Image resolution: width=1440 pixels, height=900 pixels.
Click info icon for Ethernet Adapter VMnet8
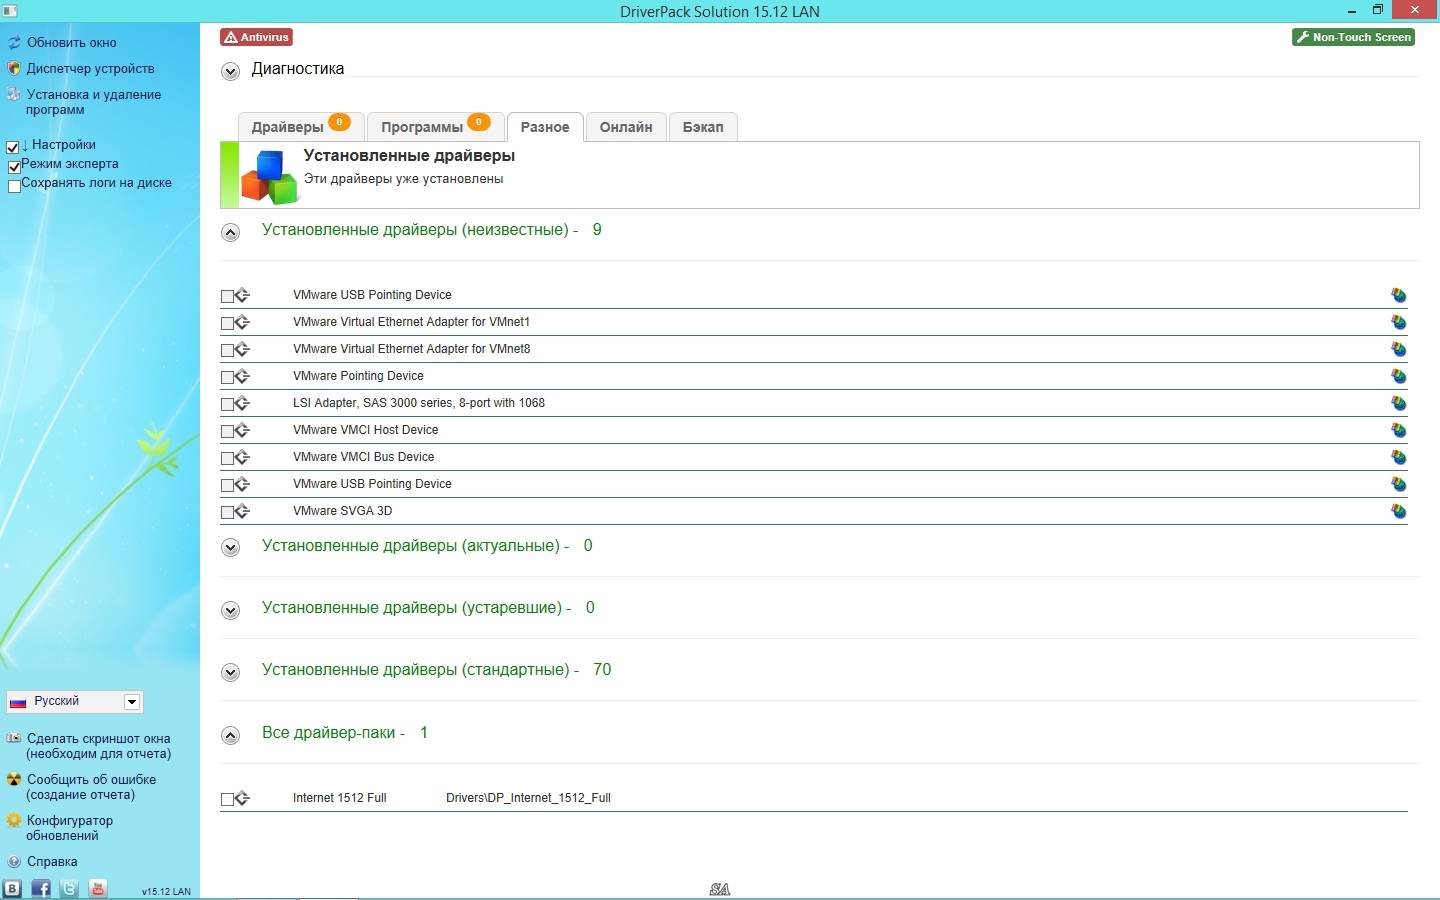click(x=1398, y=349)
